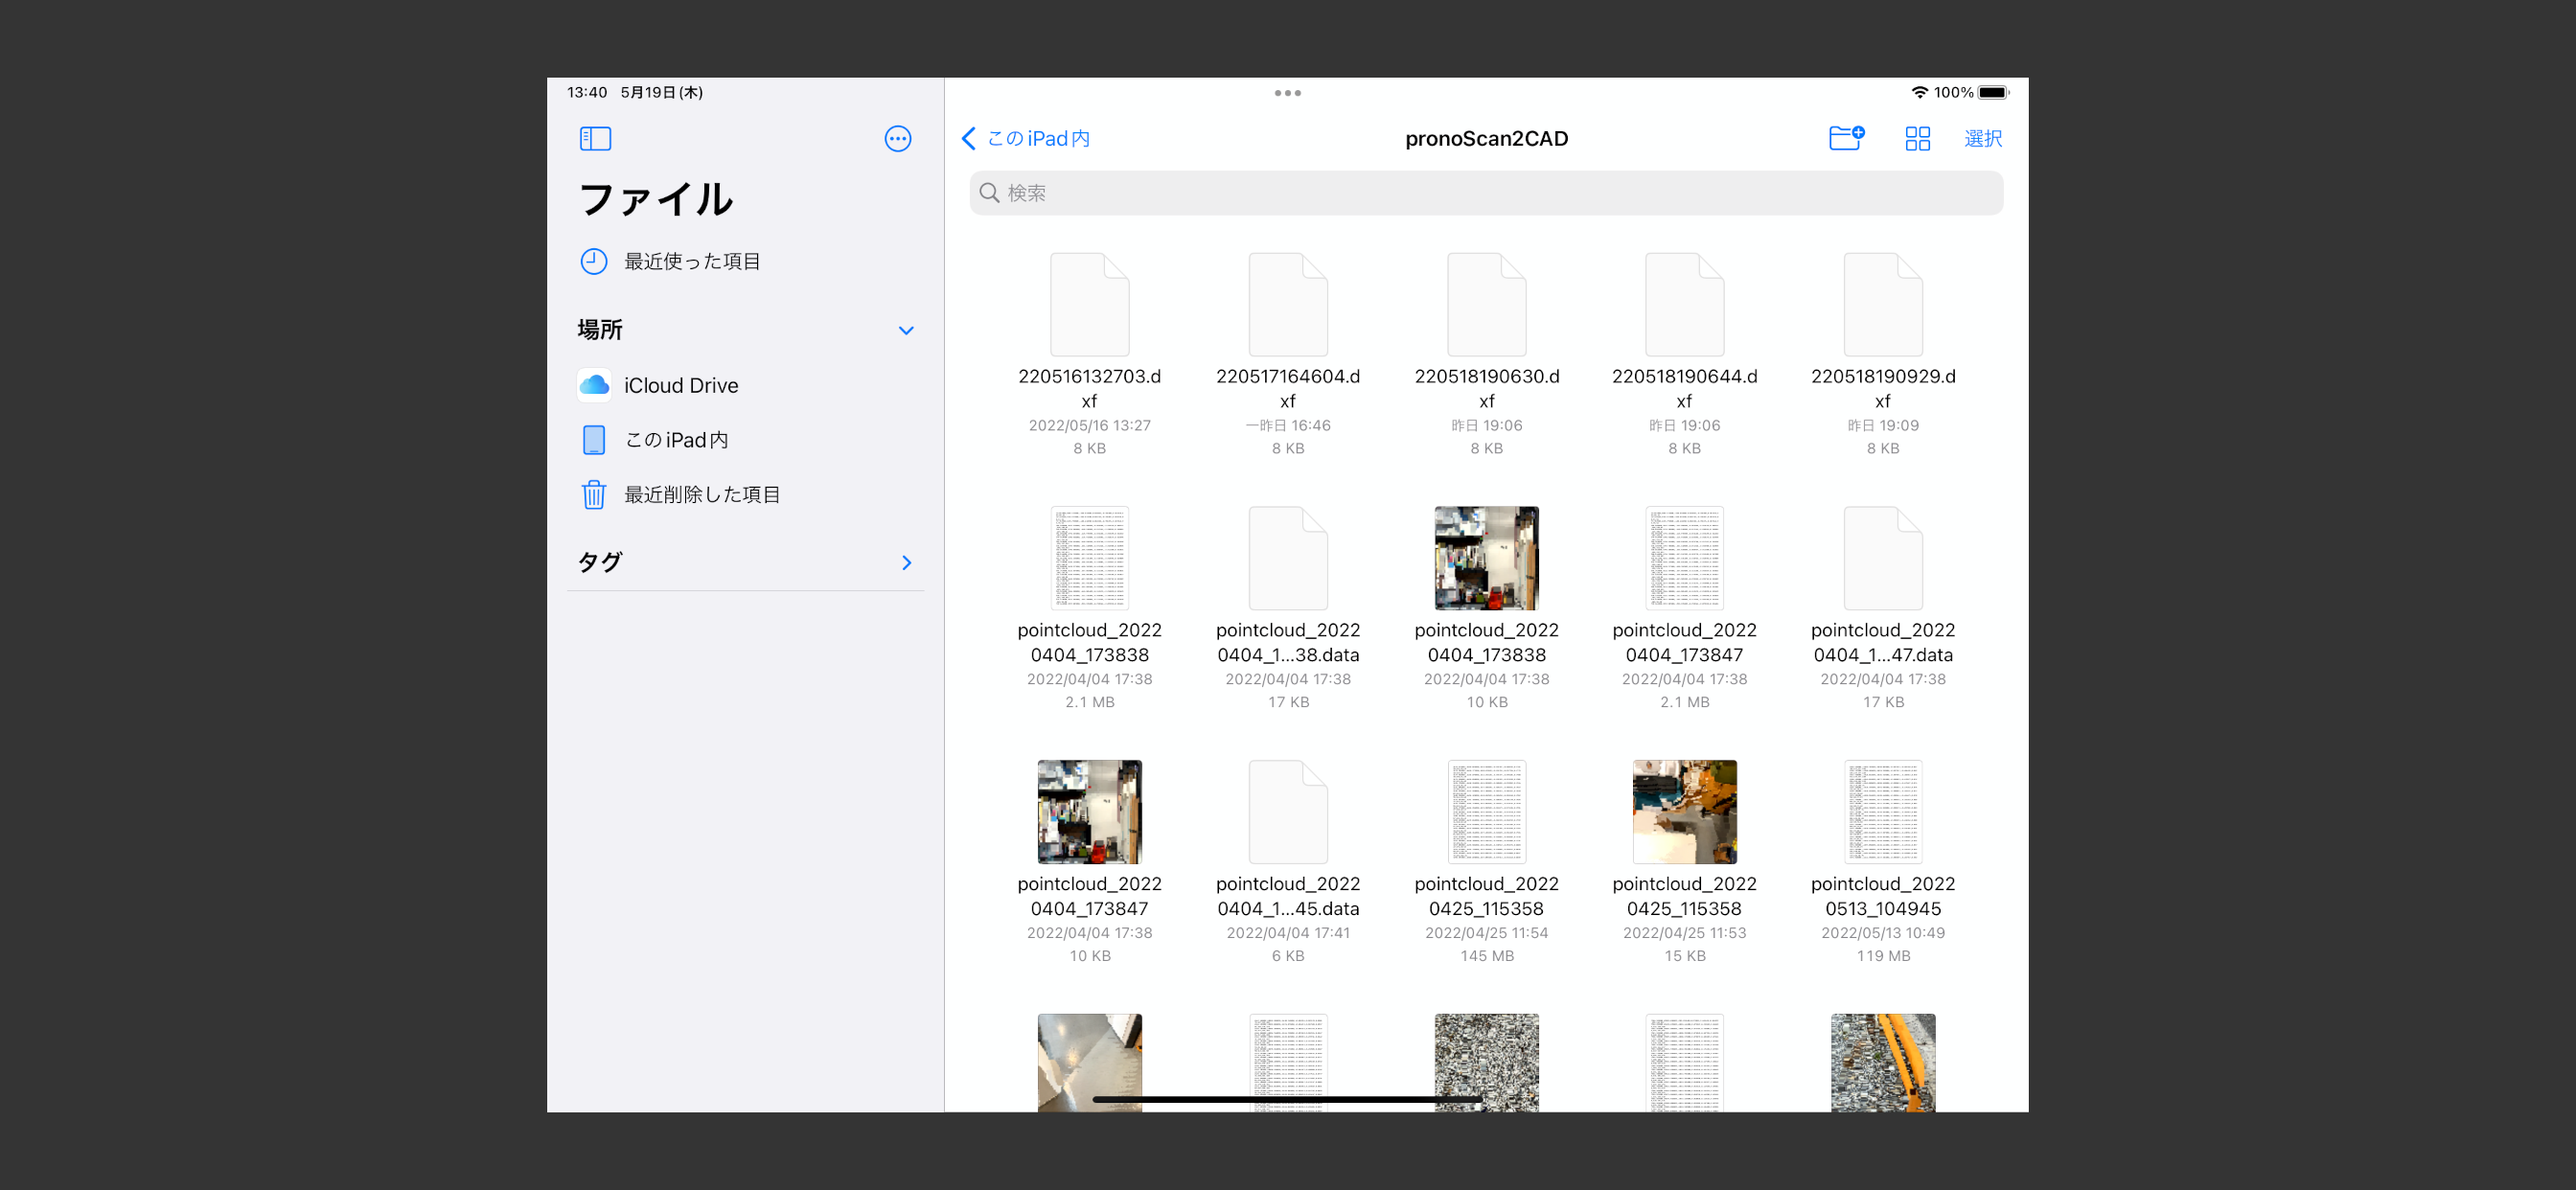Screen dimensions: 2576x1190
Task: Tap the iCloud Drive cloud icon
Action: coord(594,385)
